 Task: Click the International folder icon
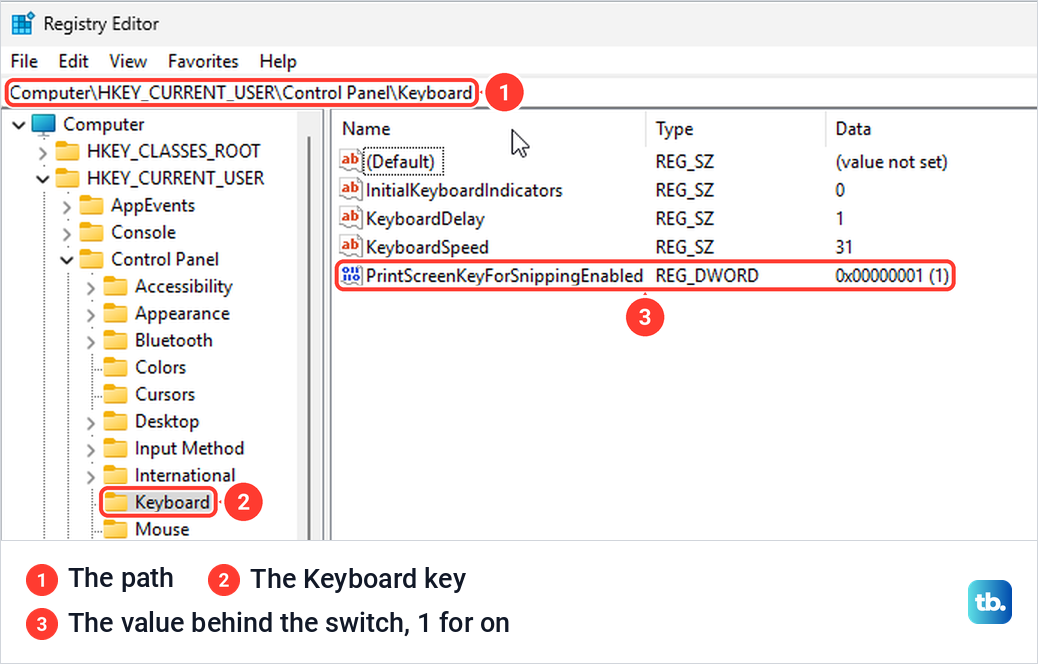[115, 475]
